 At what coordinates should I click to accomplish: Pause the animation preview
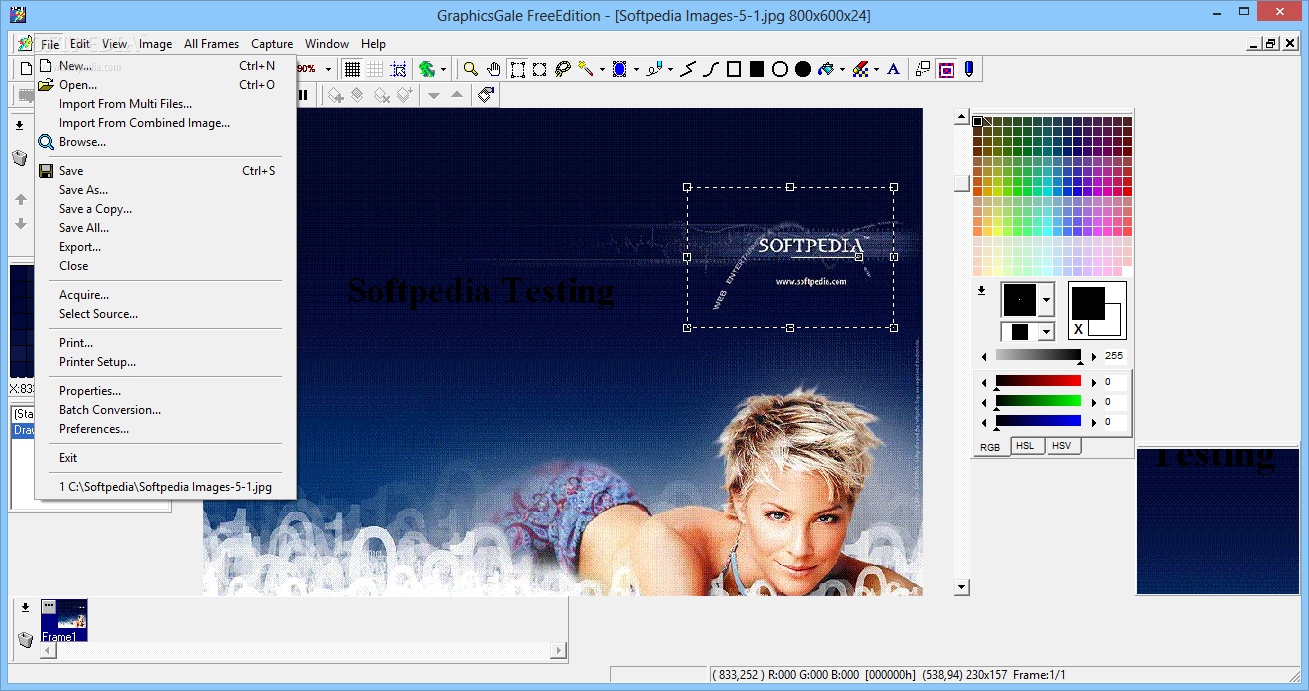pos(303,95)
